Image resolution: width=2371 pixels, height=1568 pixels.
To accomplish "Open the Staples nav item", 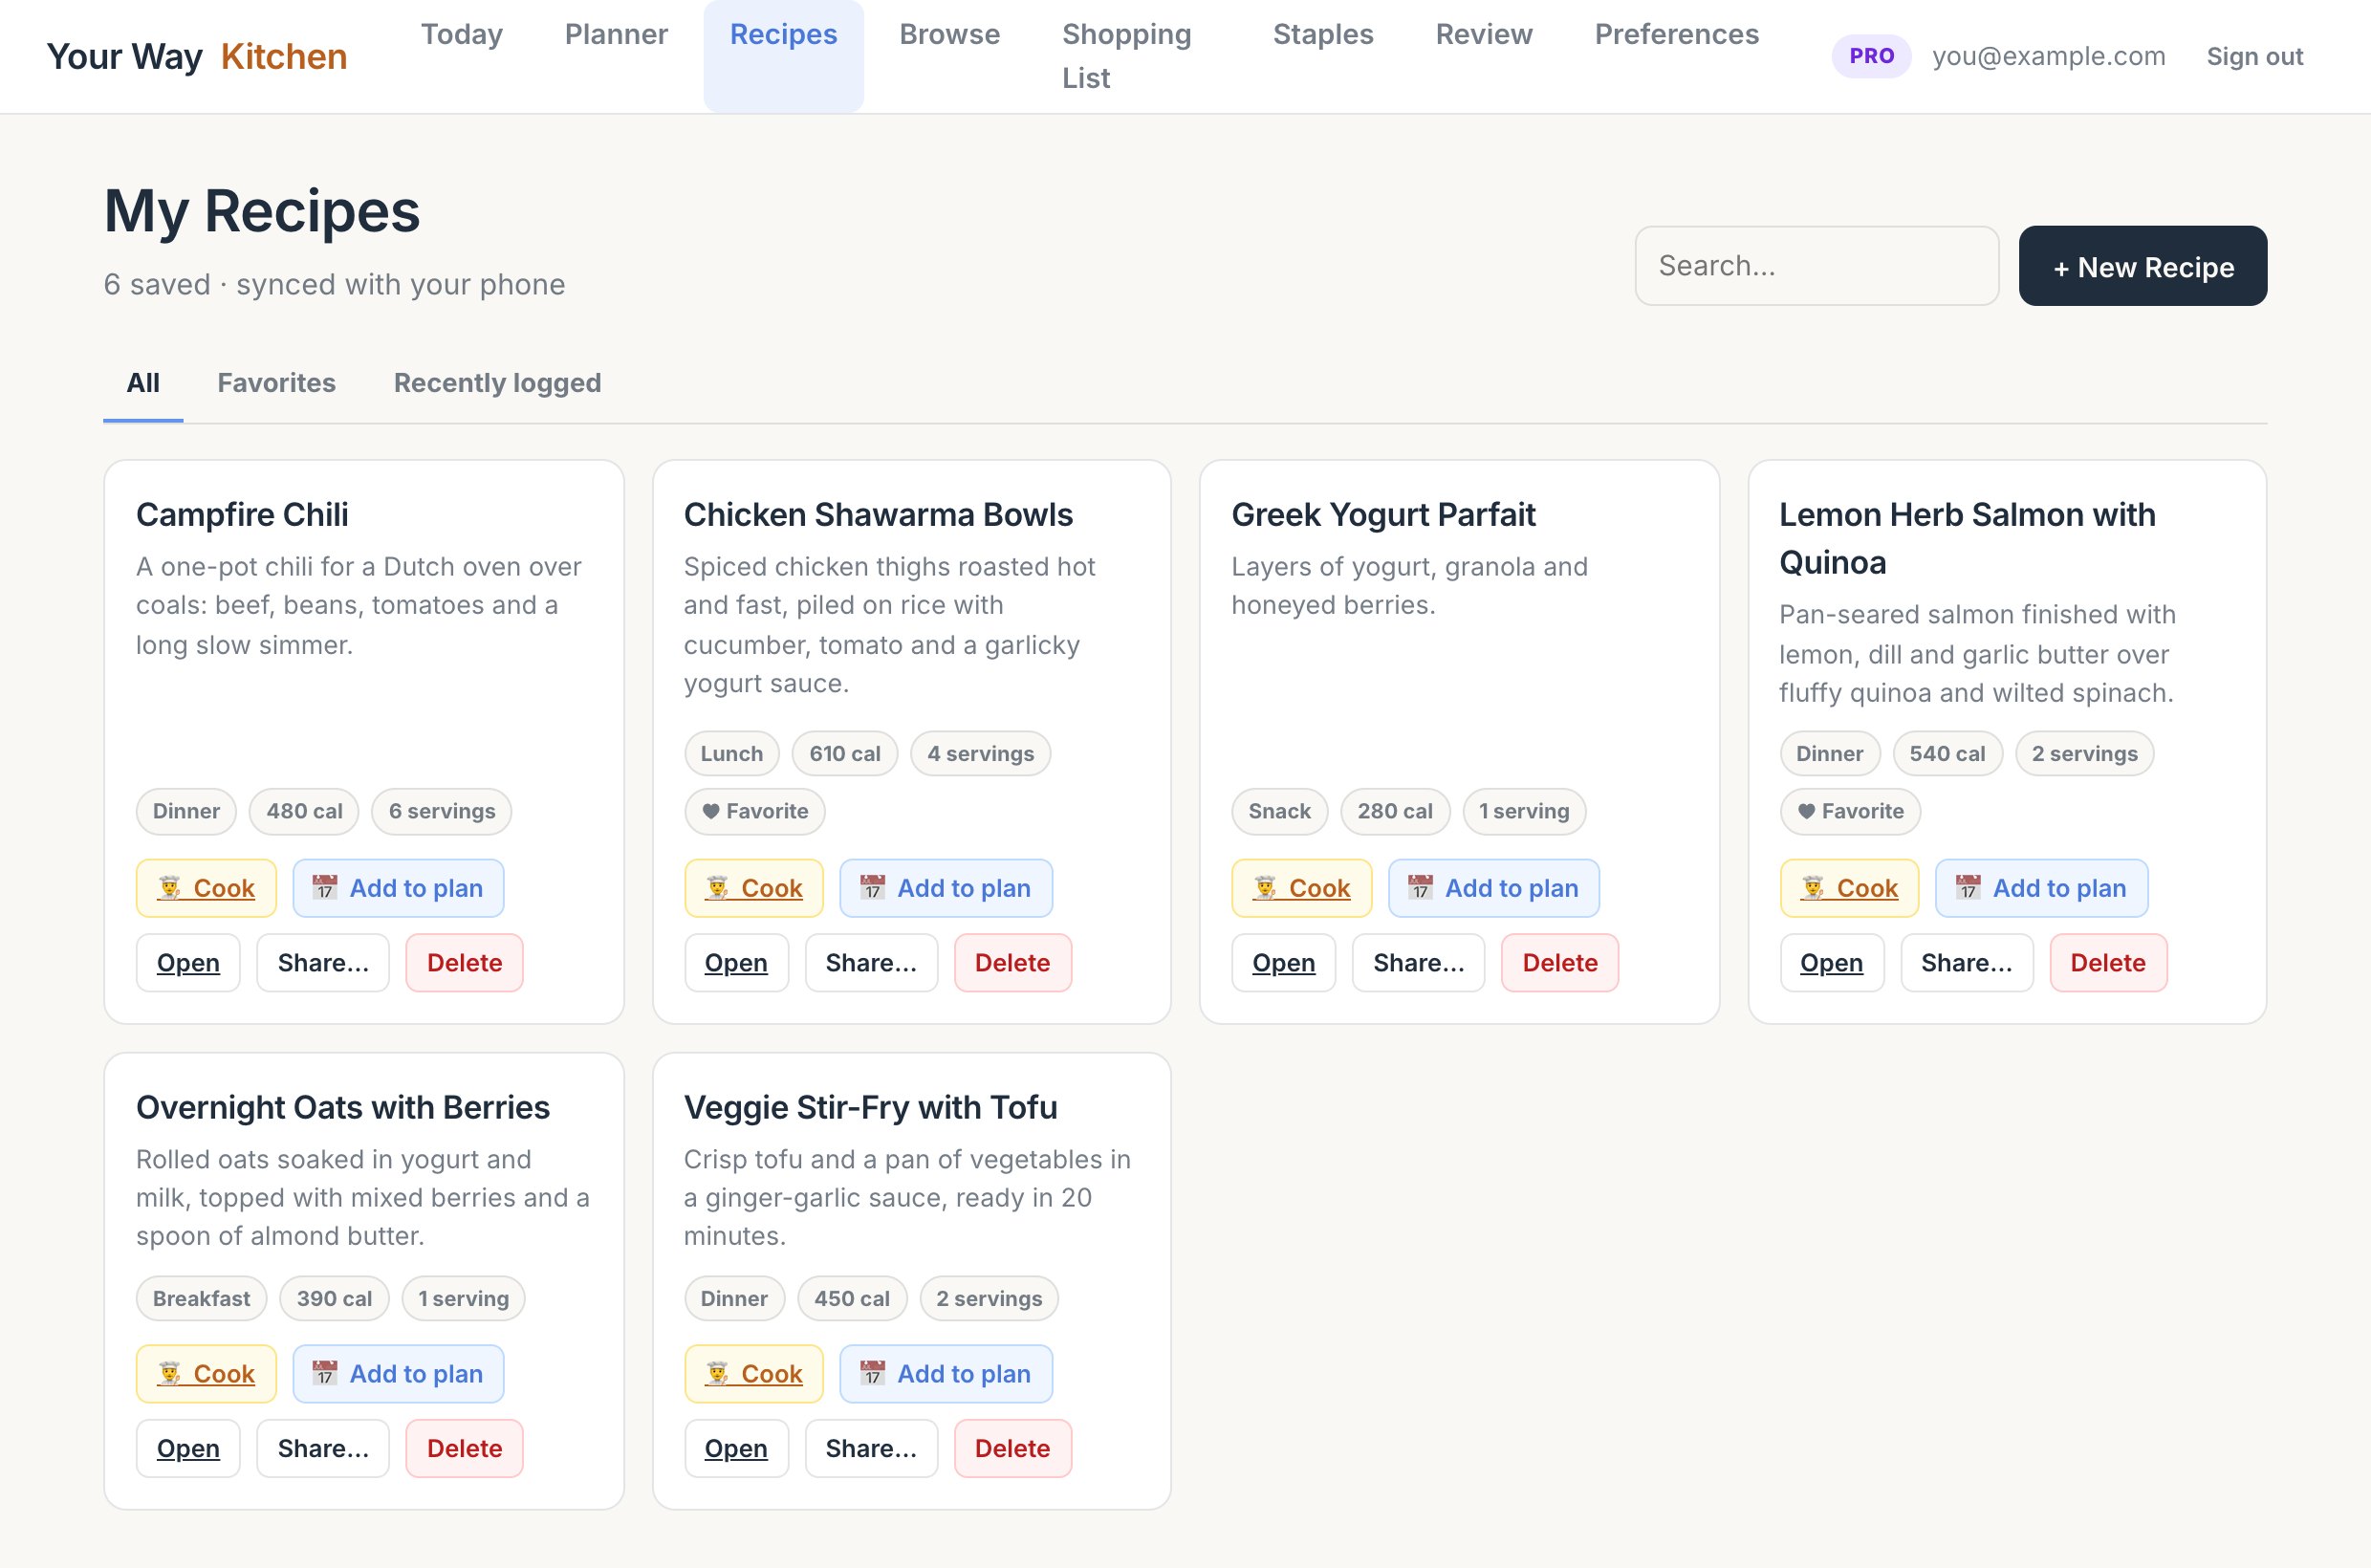I will (1323, 34).
